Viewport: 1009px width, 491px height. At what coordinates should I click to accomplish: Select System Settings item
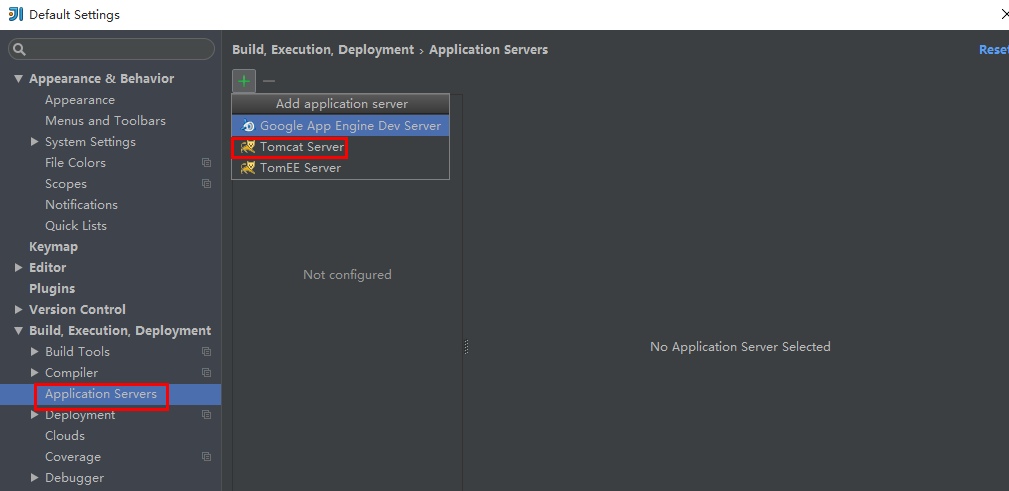pos(90,142)
